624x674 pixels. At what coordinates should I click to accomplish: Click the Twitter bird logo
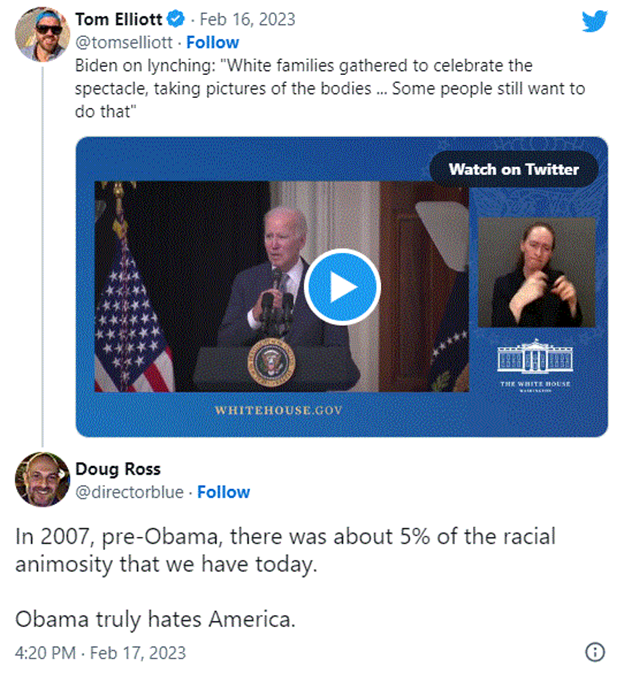596,22
